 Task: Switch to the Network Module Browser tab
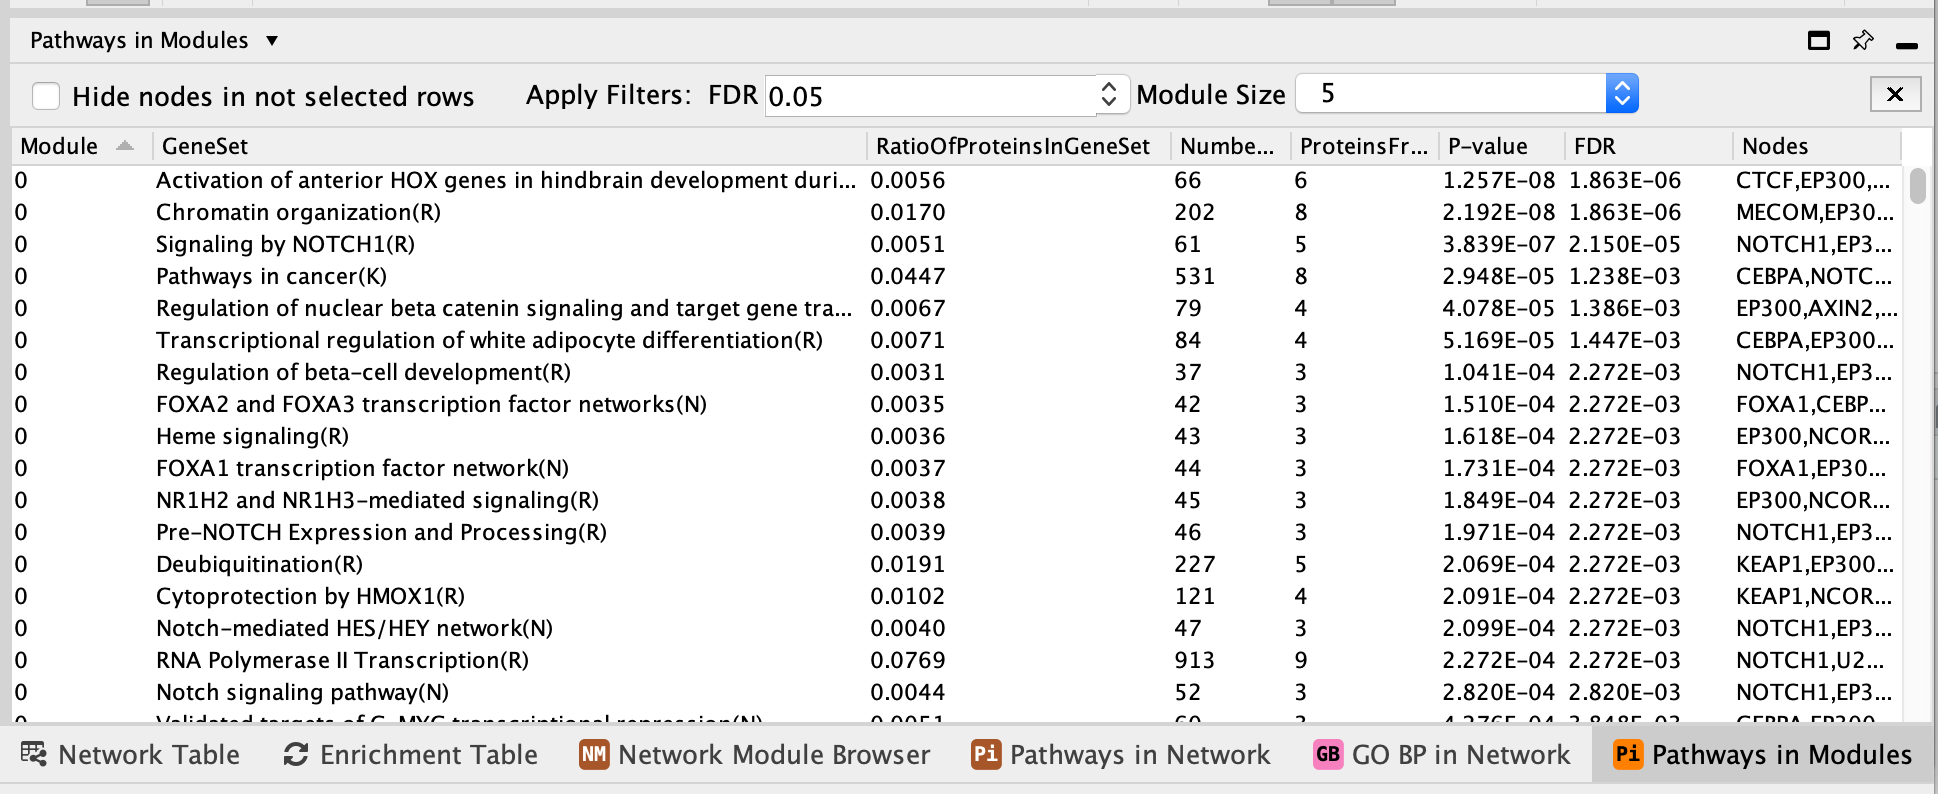[x=755, y=755]
